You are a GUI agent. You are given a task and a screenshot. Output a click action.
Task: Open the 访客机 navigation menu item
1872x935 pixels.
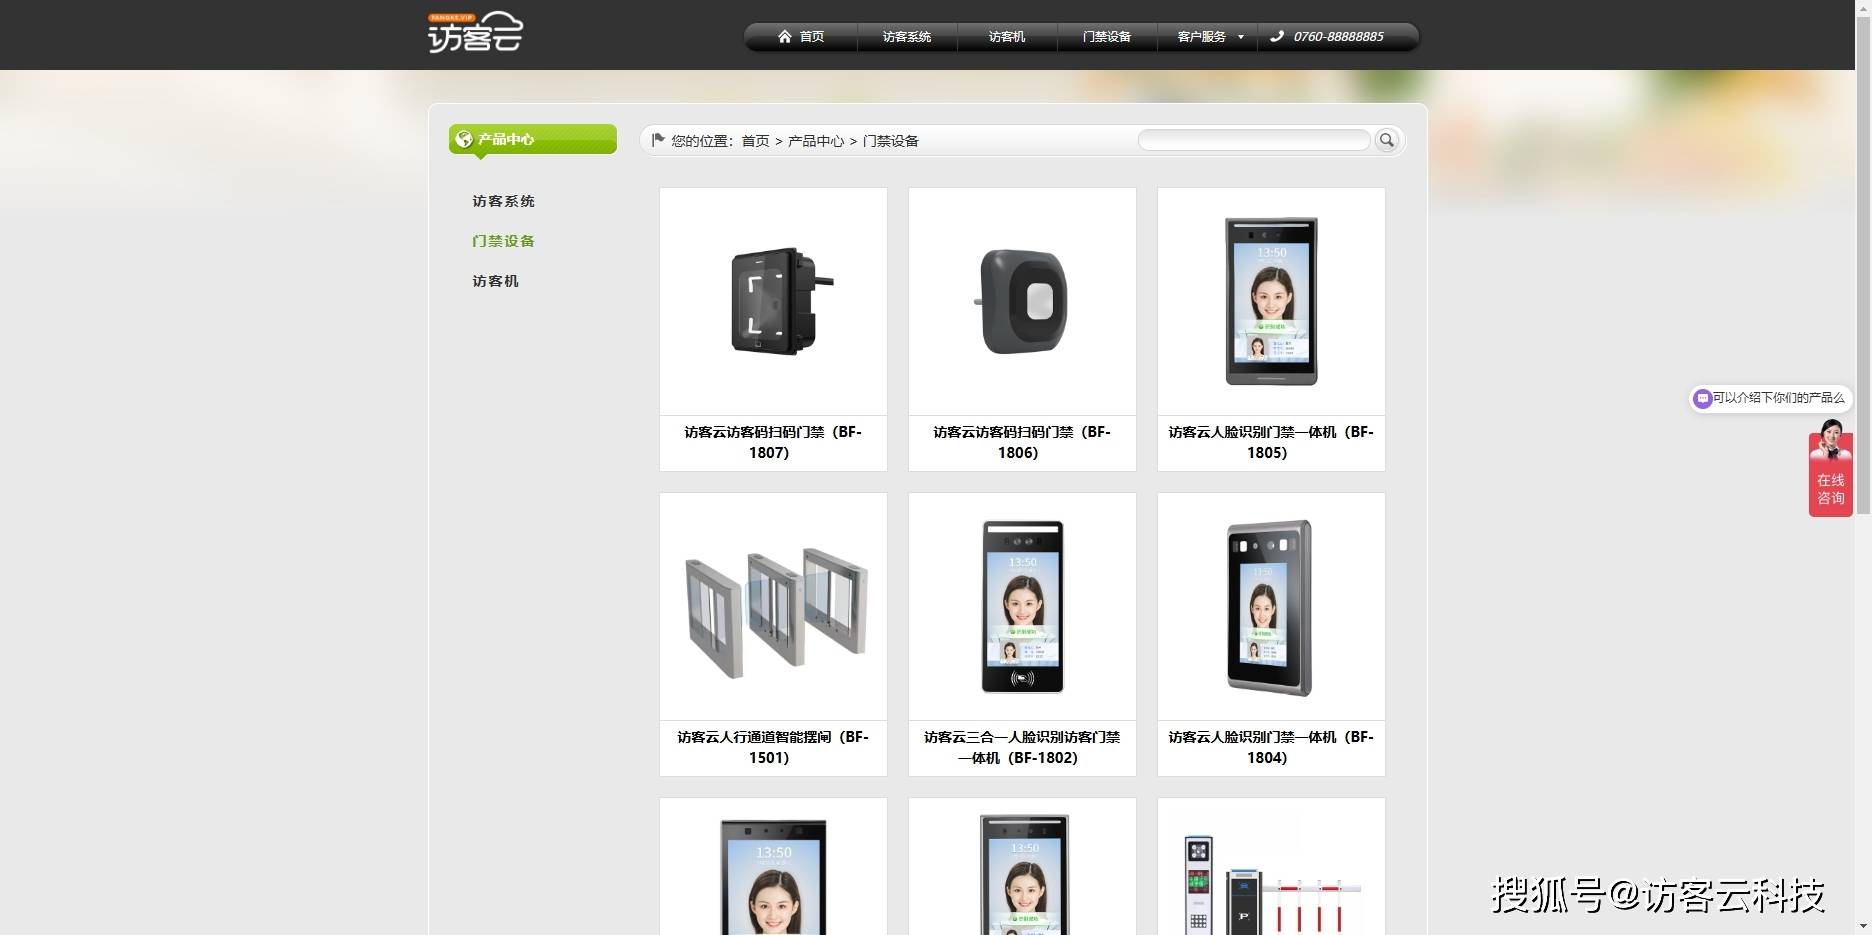(x=1006, y=37)
